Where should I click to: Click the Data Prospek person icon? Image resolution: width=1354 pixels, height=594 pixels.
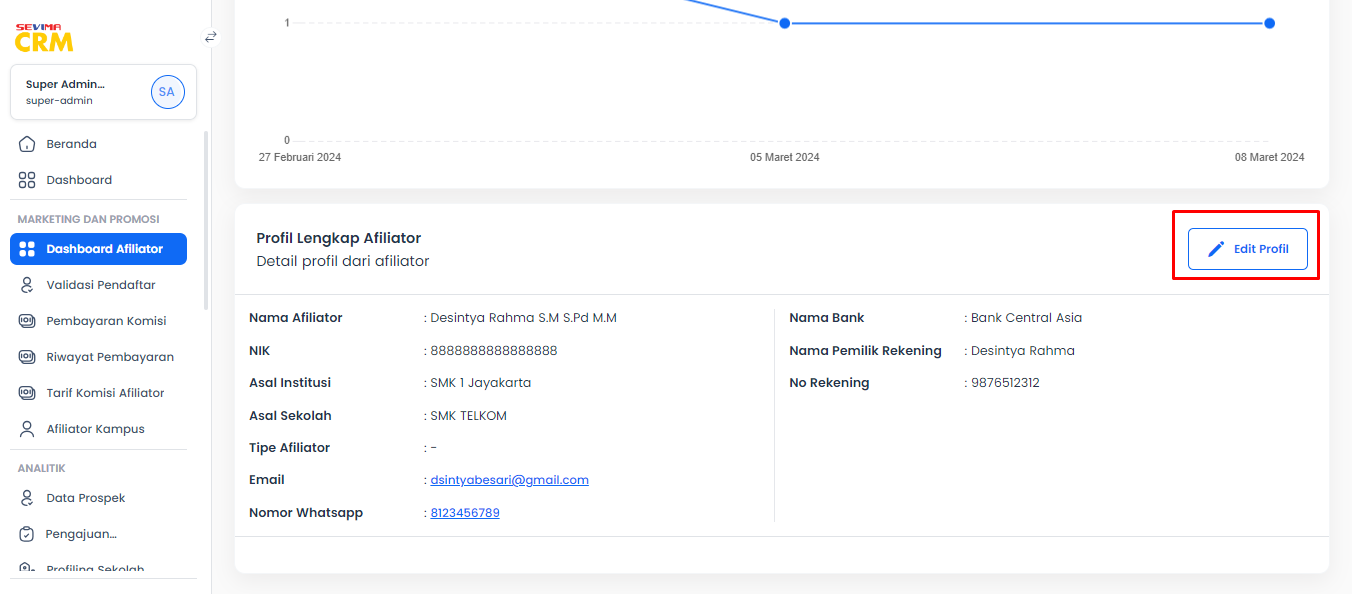pyautogui.click(x=28, y=498)
